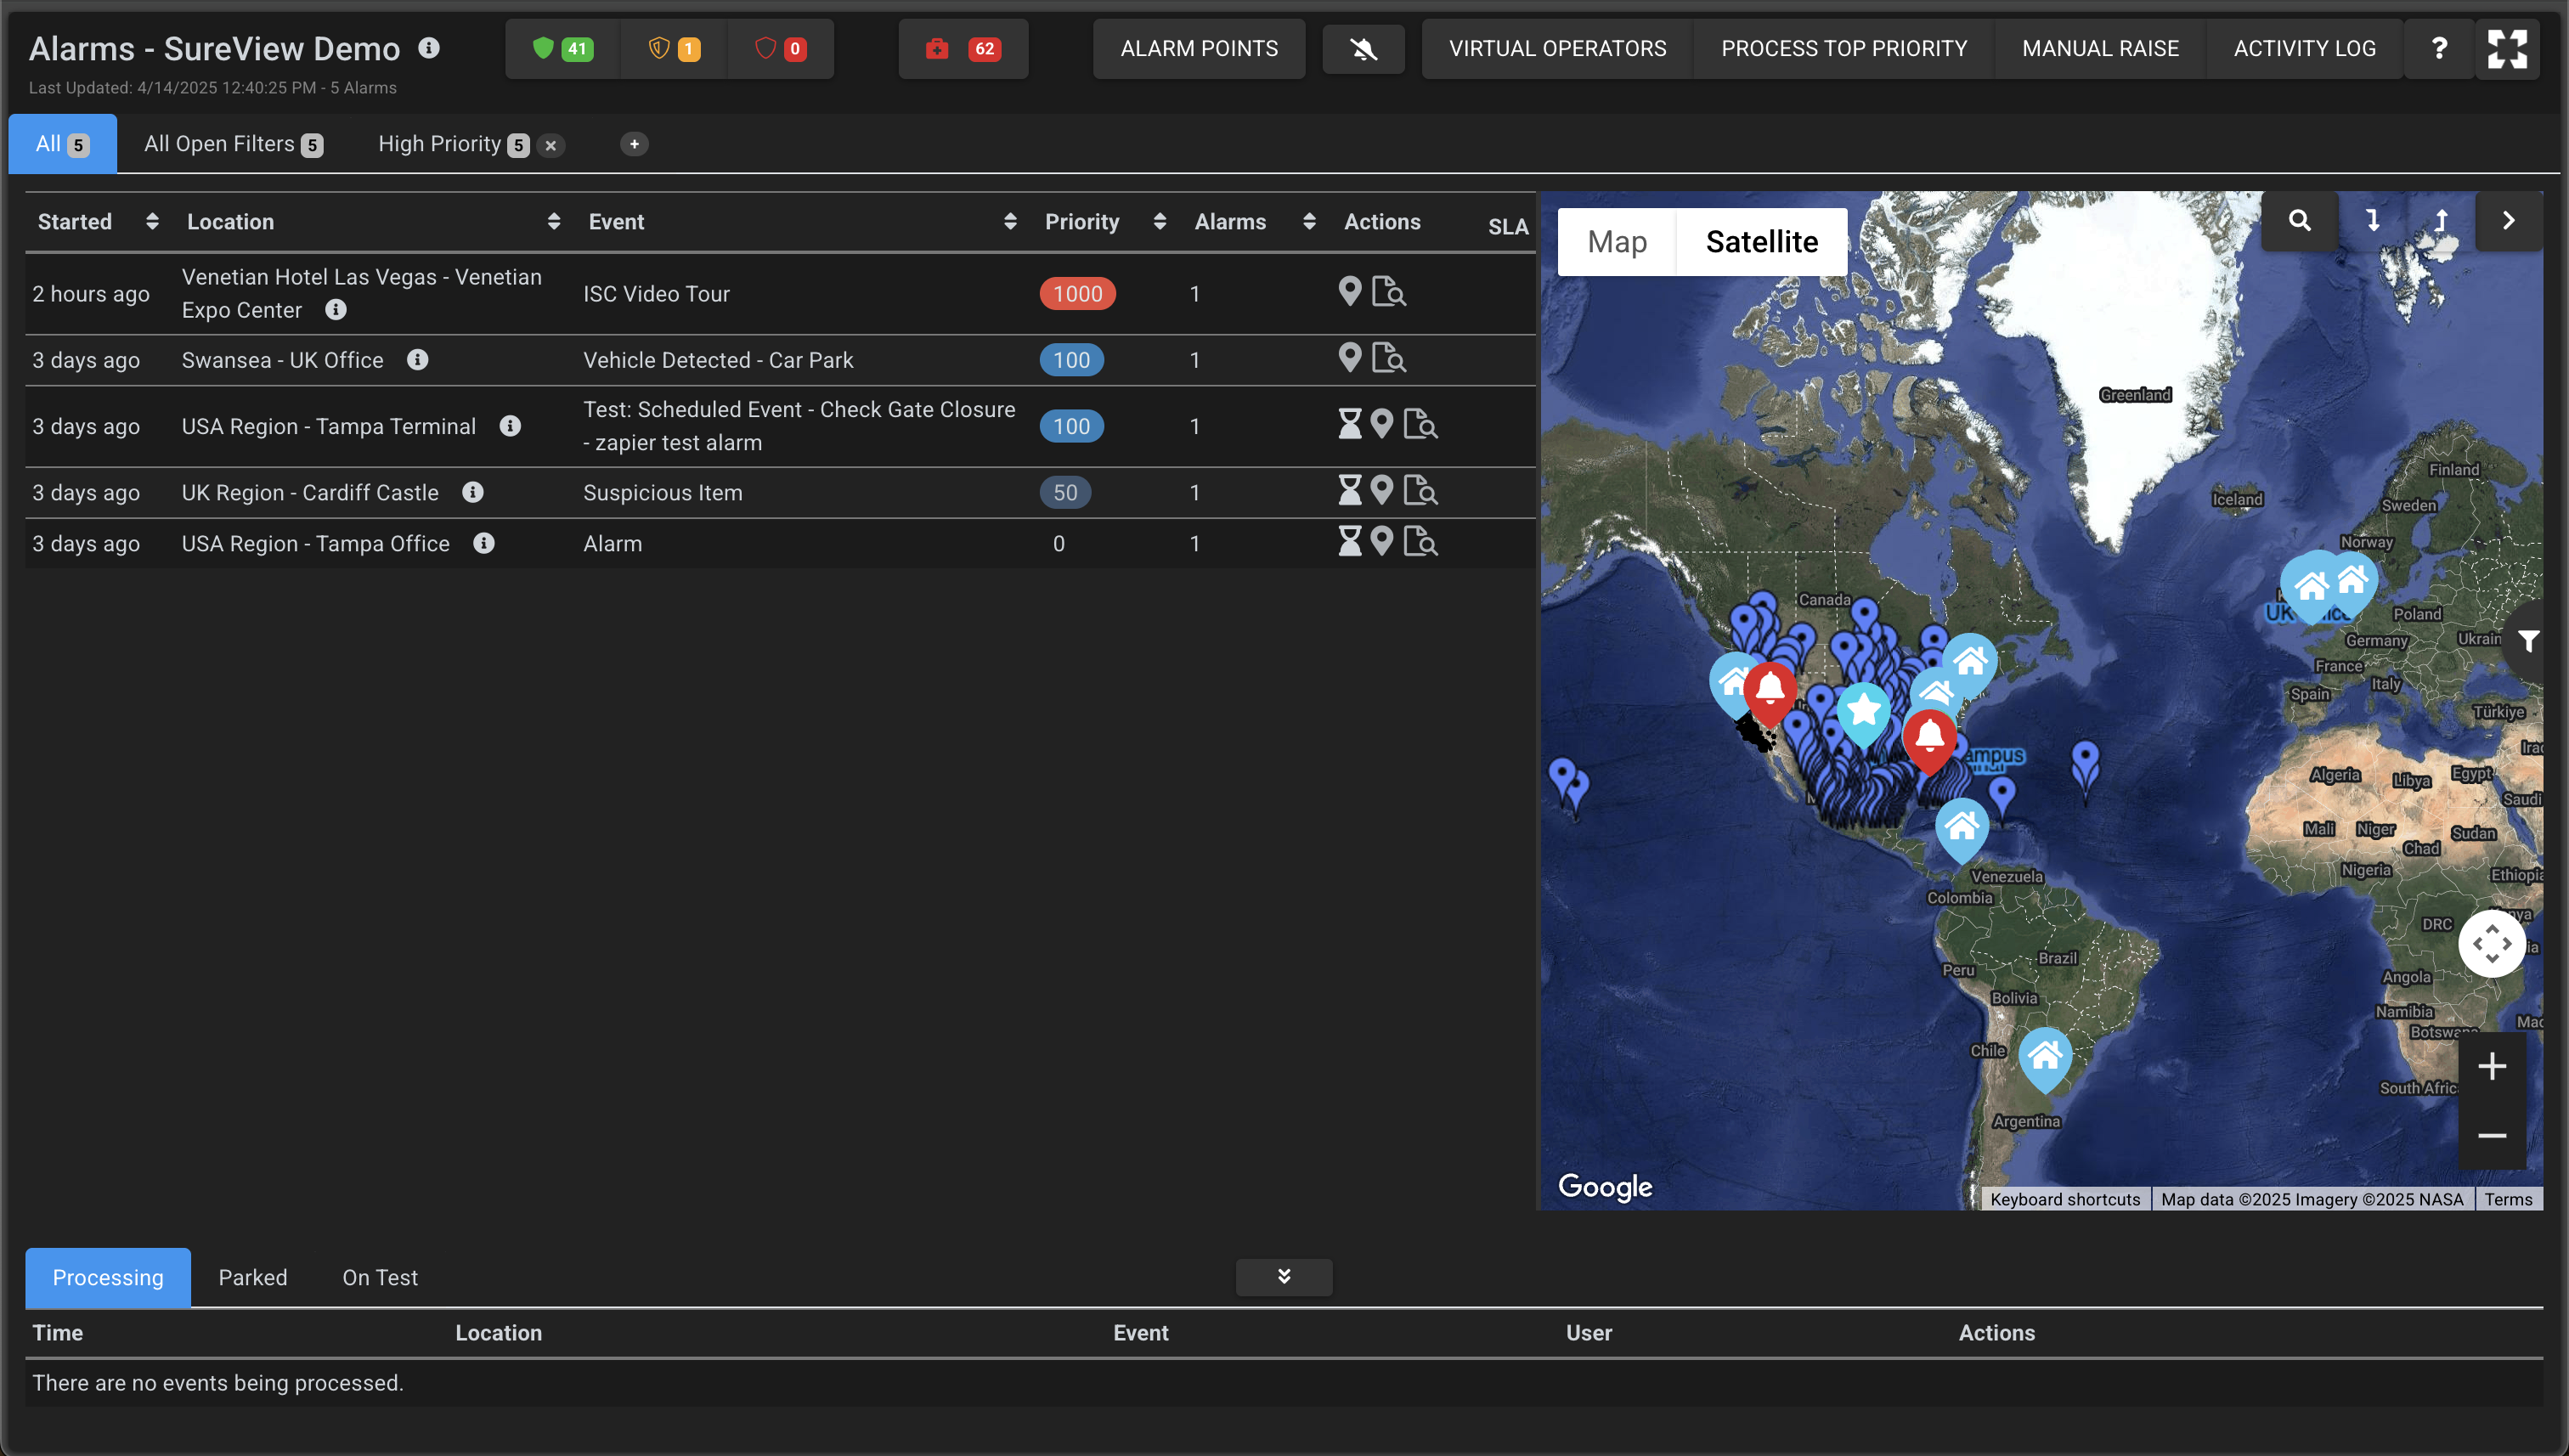Click the 50 priority badge
The image size is (2569, 1456).
click(x=1065, y=492)
